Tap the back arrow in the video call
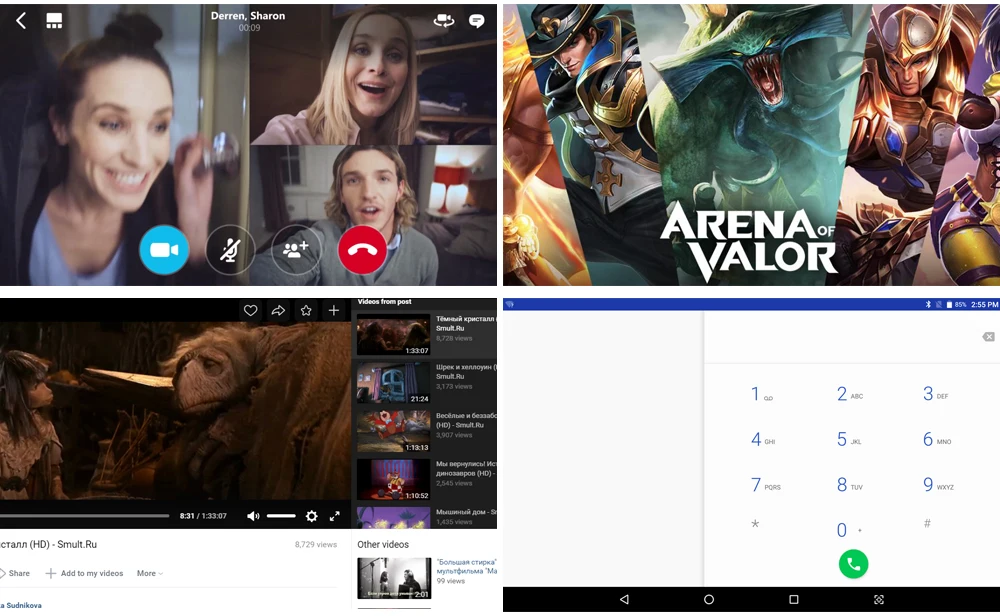Screen dimensions: 1000x616 tap(21, 21)
